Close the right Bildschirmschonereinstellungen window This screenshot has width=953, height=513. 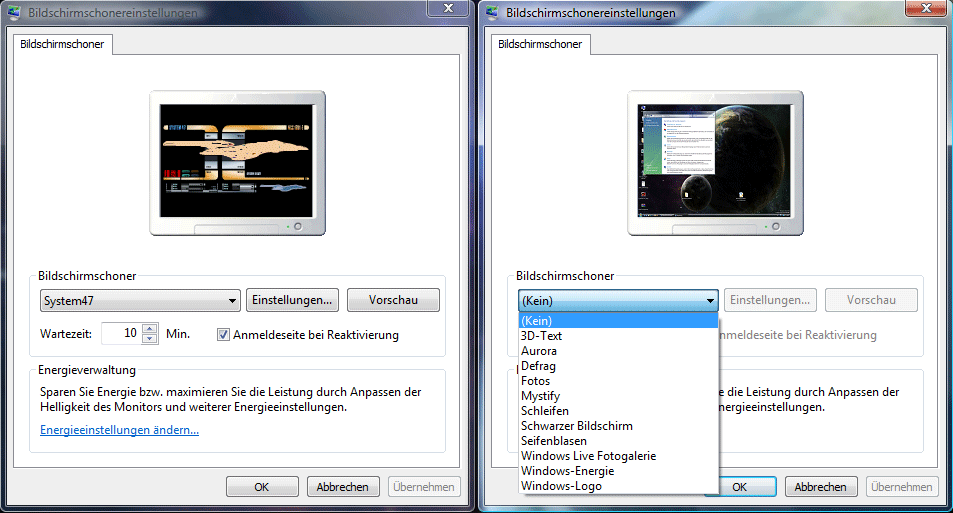(x=926, y=8)
